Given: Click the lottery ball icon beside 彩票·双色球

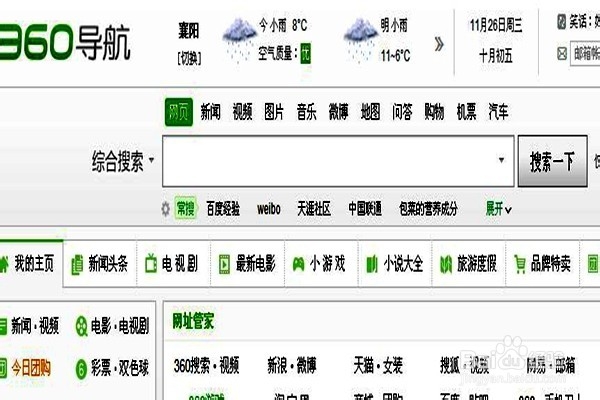Looking at the screenshot, I should pos(81,369).
